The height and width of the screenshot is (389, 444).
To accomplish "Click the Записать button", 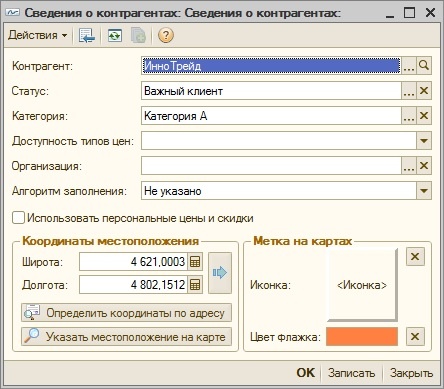I will point(351,373).
